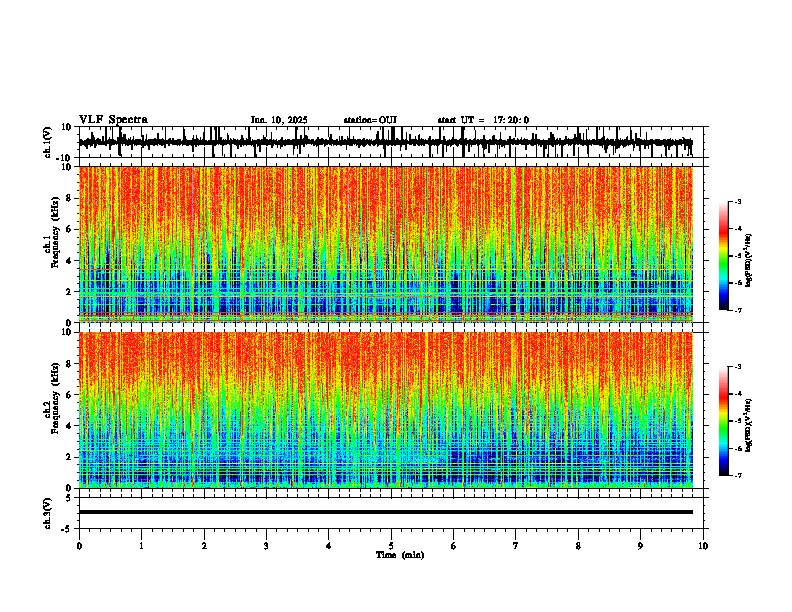Viewport: 792px width, 612px height.
Task: Click the ch.1 color scale log(PSD) units label
Action: click(749, 260)
